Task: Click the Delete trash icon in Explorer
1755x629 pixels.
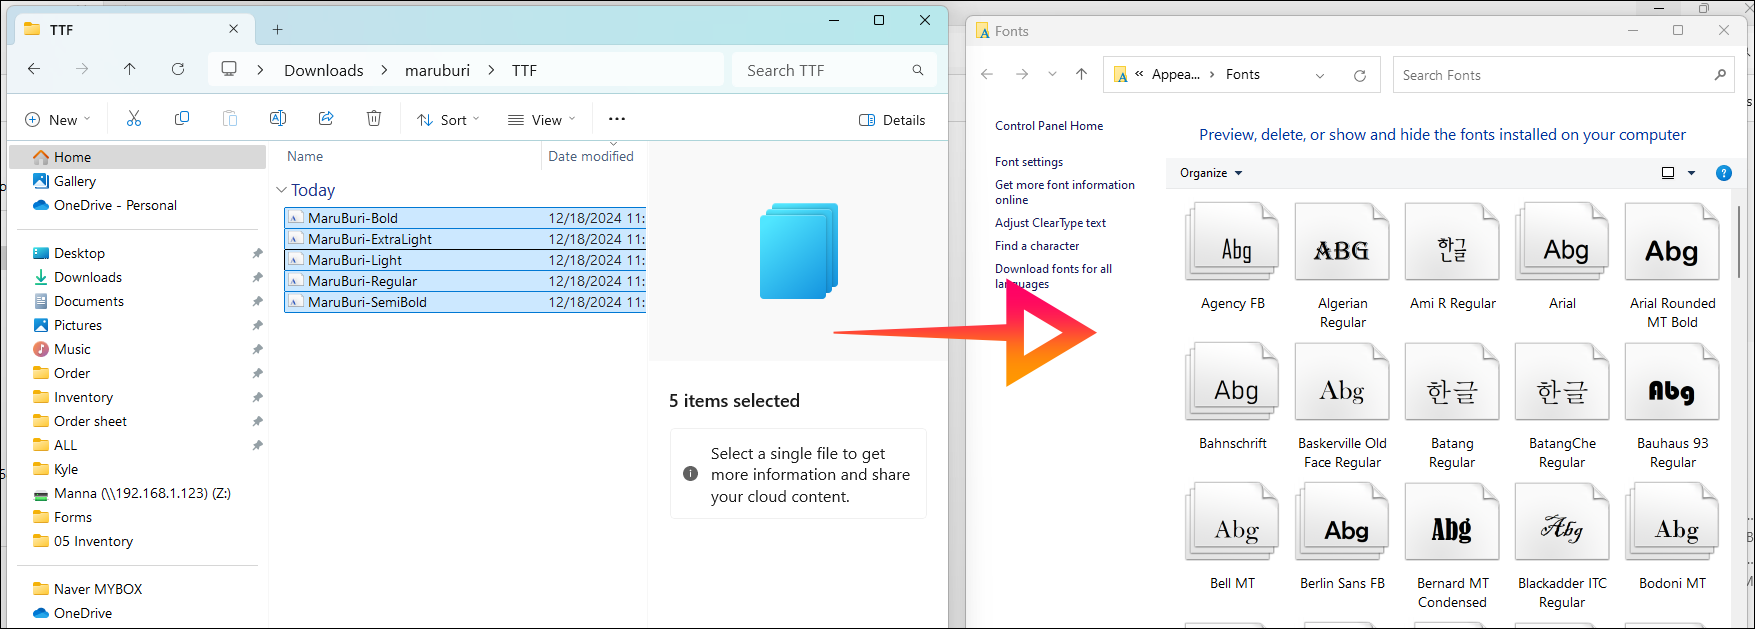Action: coord(374,119)
